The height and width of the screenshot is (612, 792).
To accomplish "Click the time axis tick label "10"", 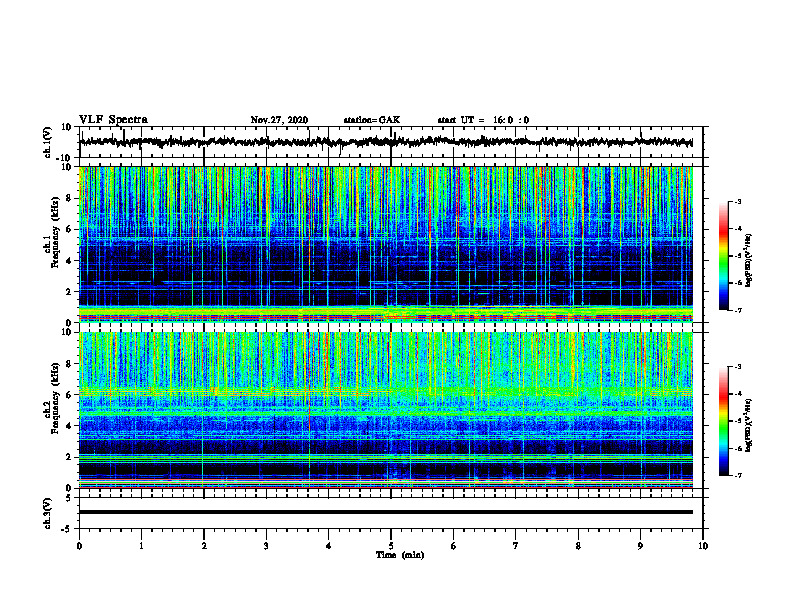I will (x=703, y=546).
